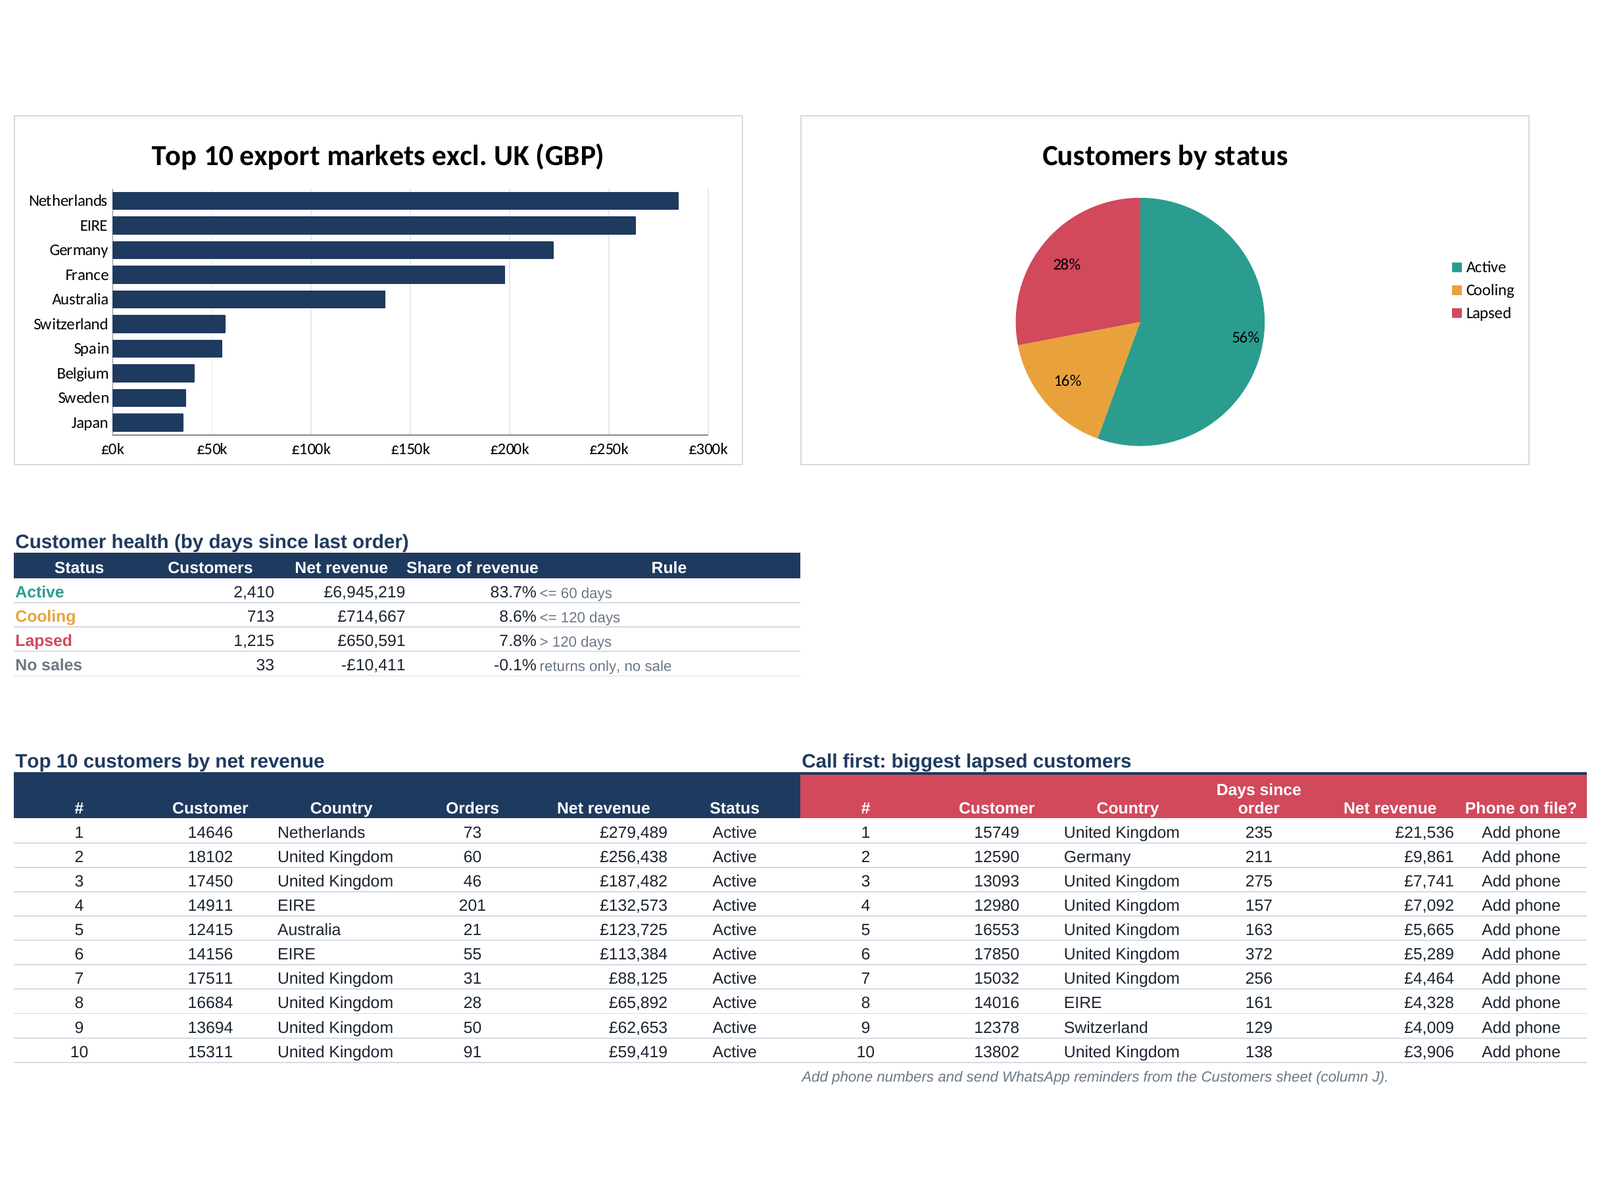Select the 'Days since order' column header

tap(1258, 799)
